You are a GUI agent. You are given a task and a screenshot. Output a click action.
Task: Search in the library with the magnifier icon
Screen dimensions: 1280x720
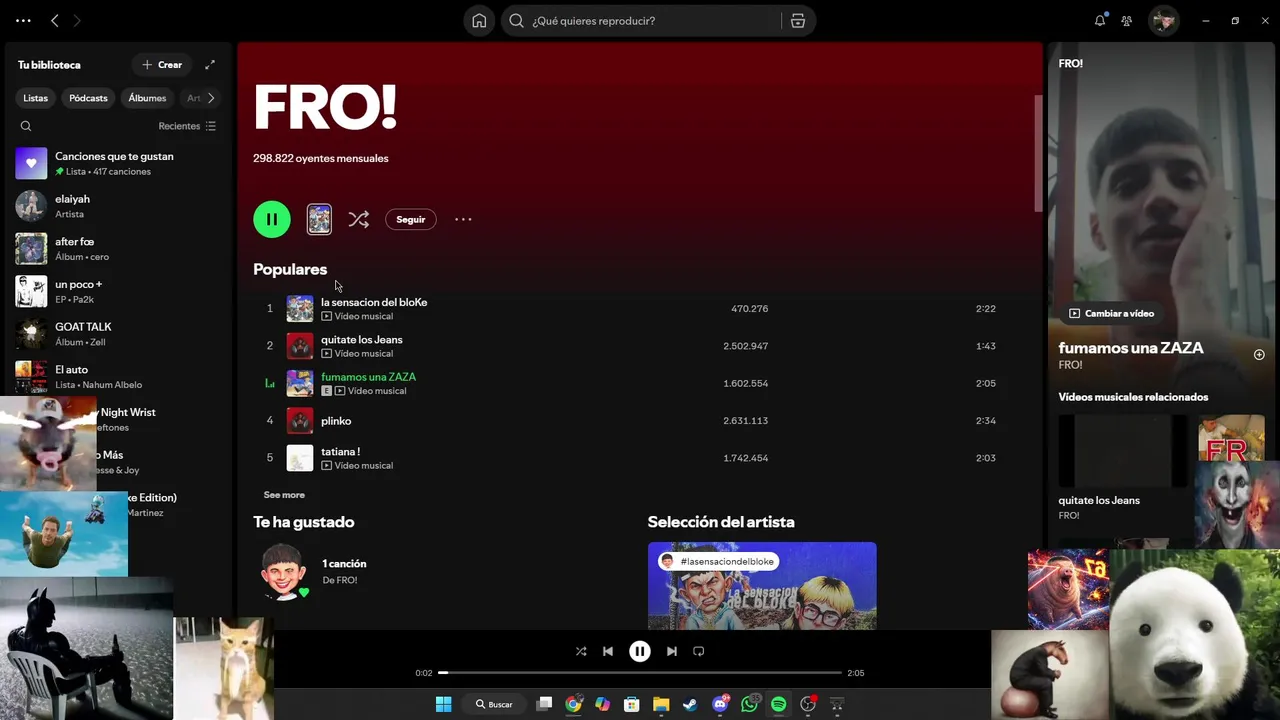[26, 126]
